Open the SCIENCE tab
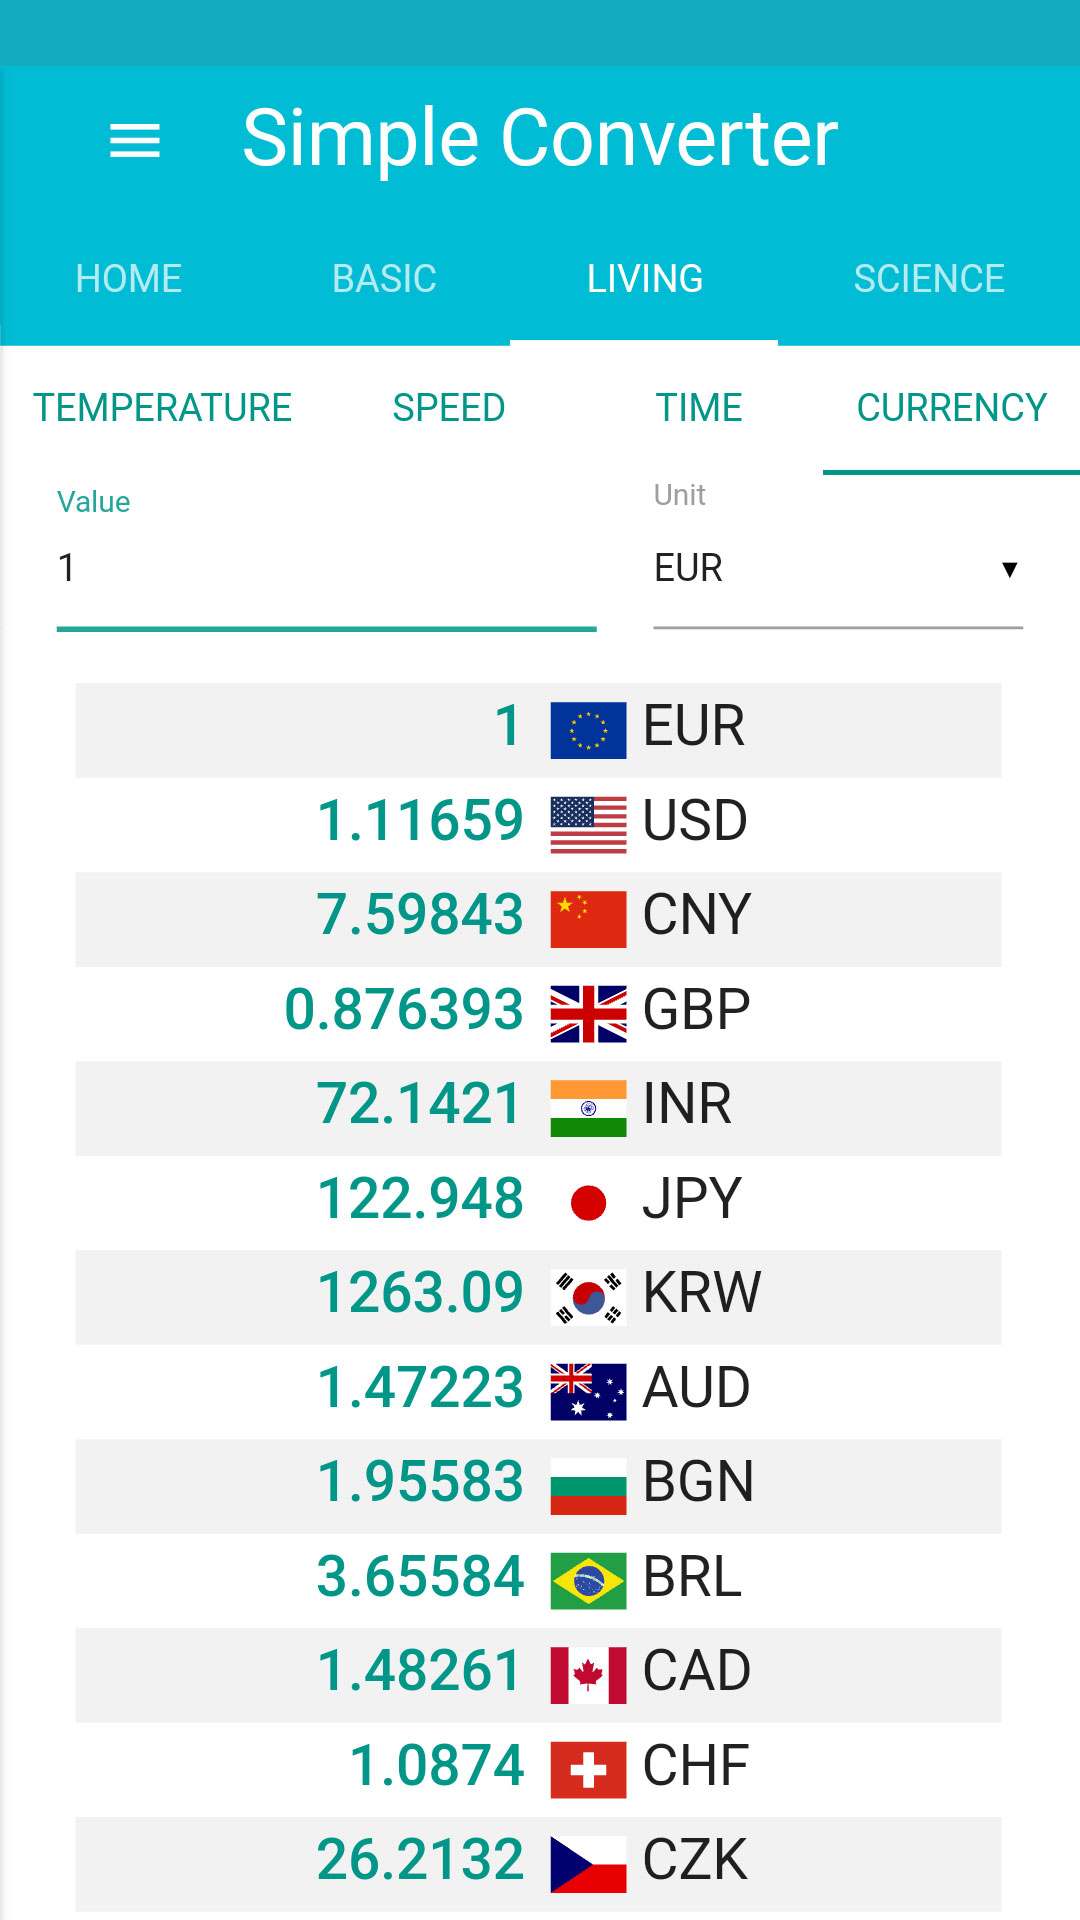The image size is (1080, 1920). click(928, 279)
